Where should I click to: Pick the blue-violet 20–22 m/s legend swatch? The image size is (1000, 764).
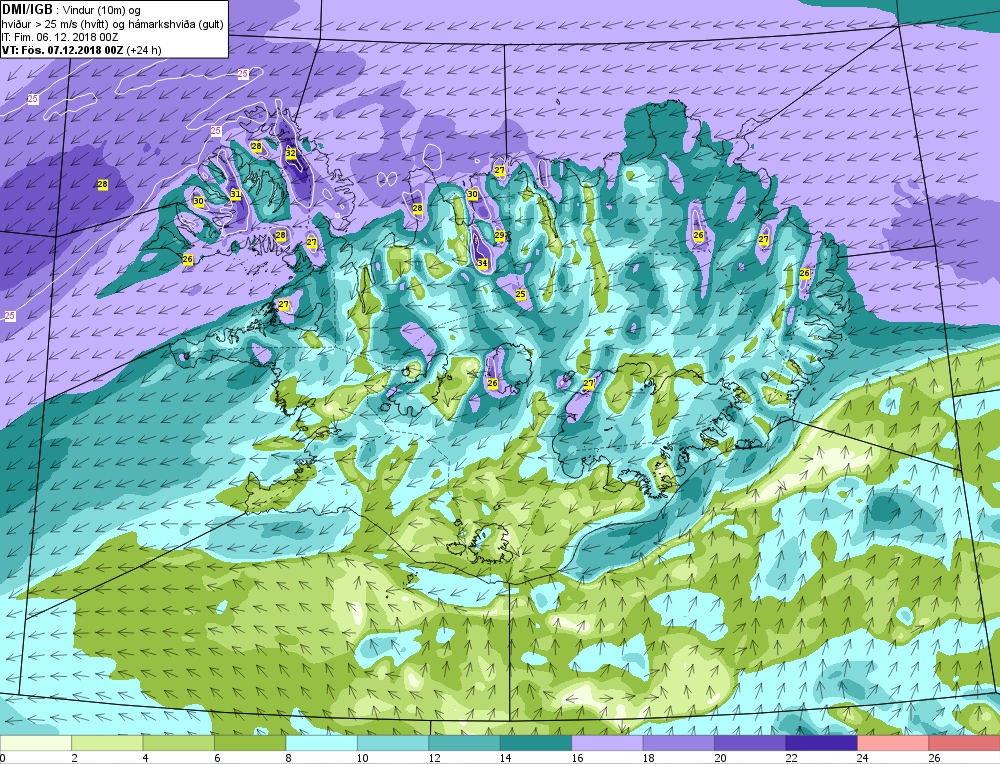(x=750, y=743)
